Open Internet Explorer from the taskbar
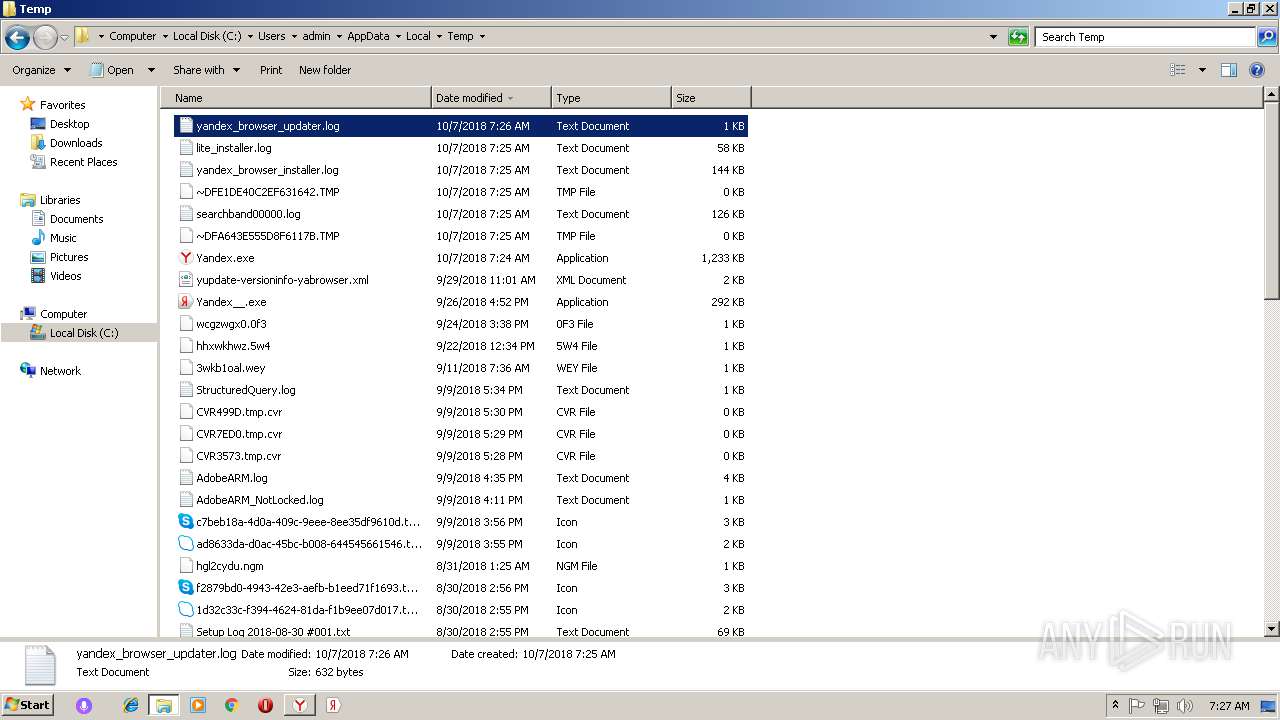This screenshot has height=720, width=1280. [x=131, y=705]
